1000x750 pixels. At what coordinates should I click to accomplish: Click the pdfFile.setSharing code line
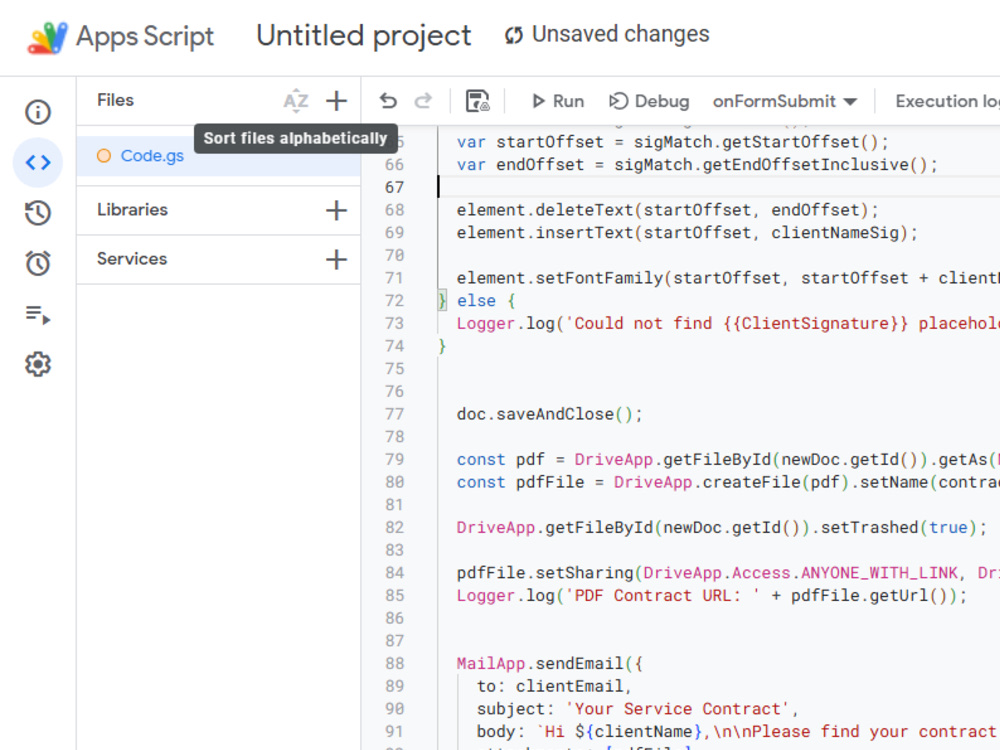point(728,573)
